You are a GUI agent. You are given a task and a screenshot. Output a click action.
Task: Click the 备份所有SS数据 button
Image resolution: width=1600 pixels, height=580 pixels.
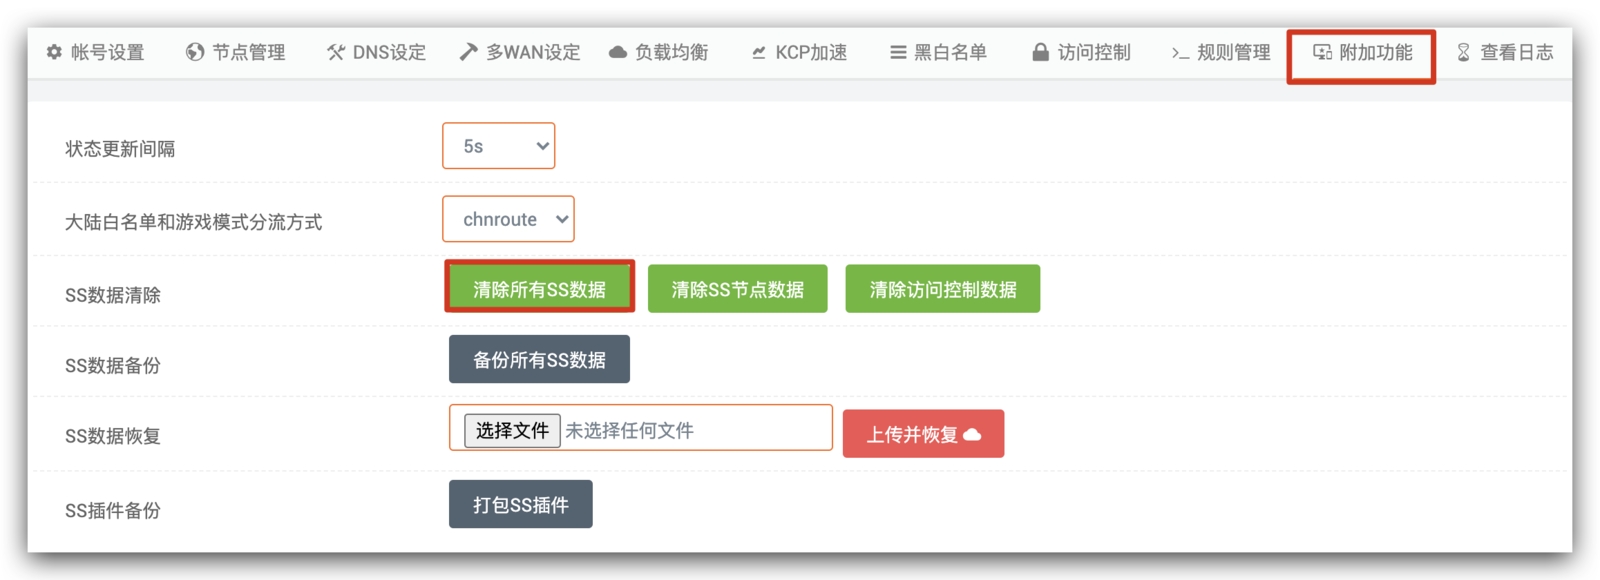539,359
